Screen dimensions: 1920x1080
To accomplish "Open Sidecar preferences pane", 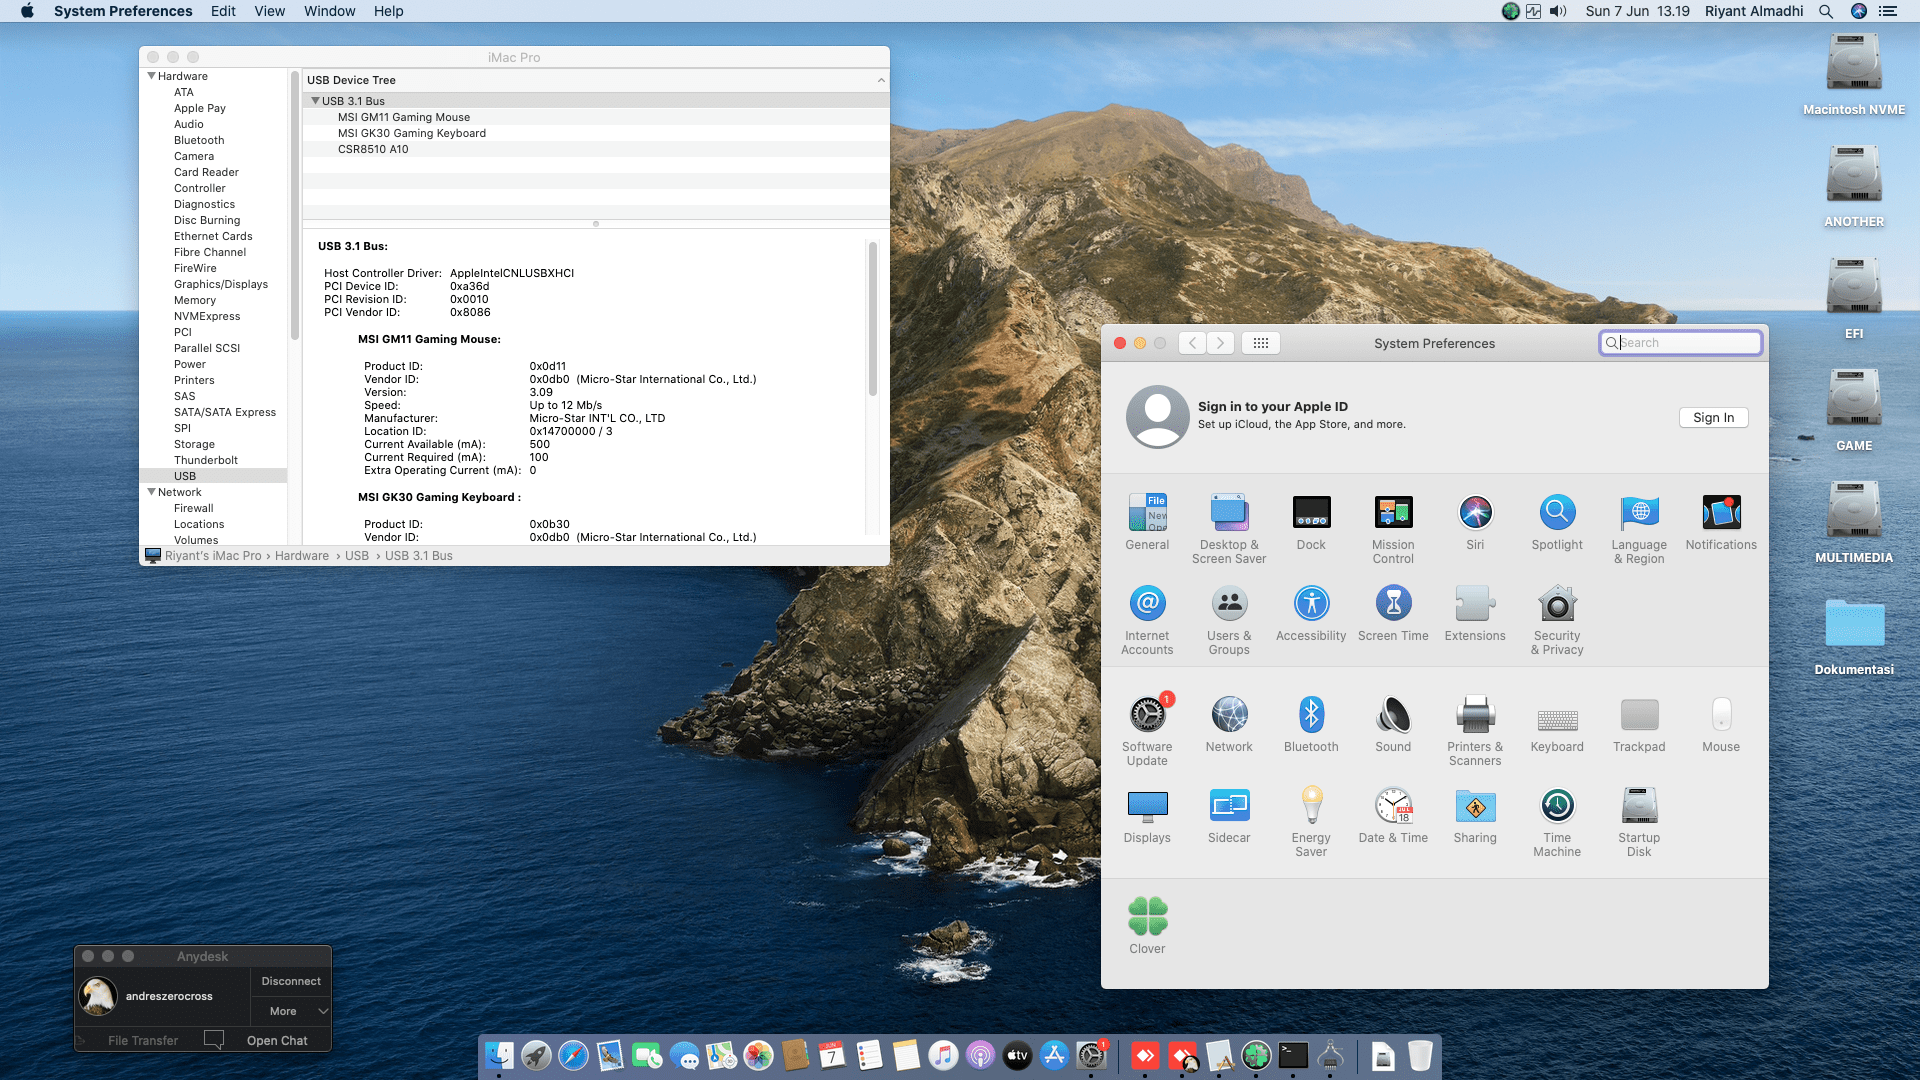I will [x=1229, y=815].
